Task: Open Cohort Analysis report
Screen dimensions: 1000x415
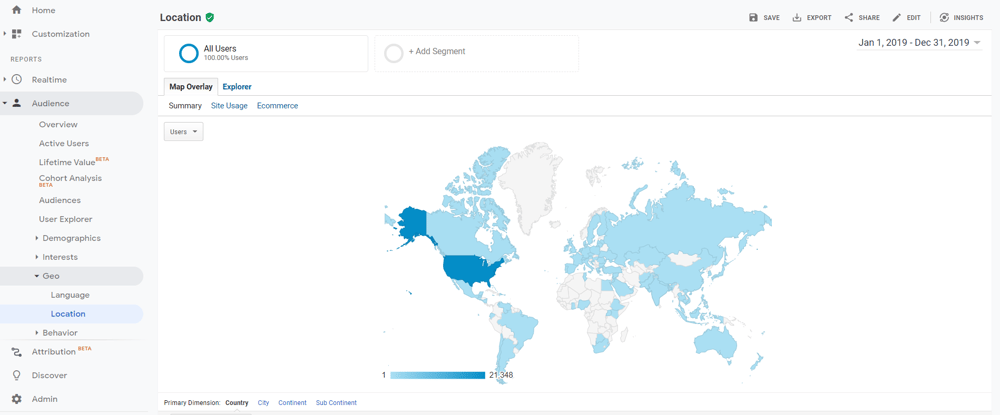Action: point(70,180)
